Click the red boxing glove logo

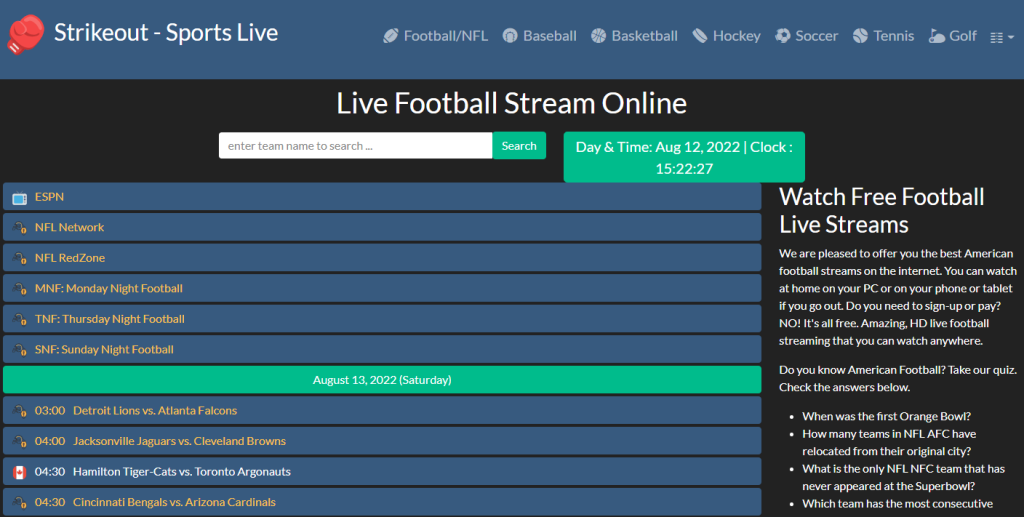[25, 34]
